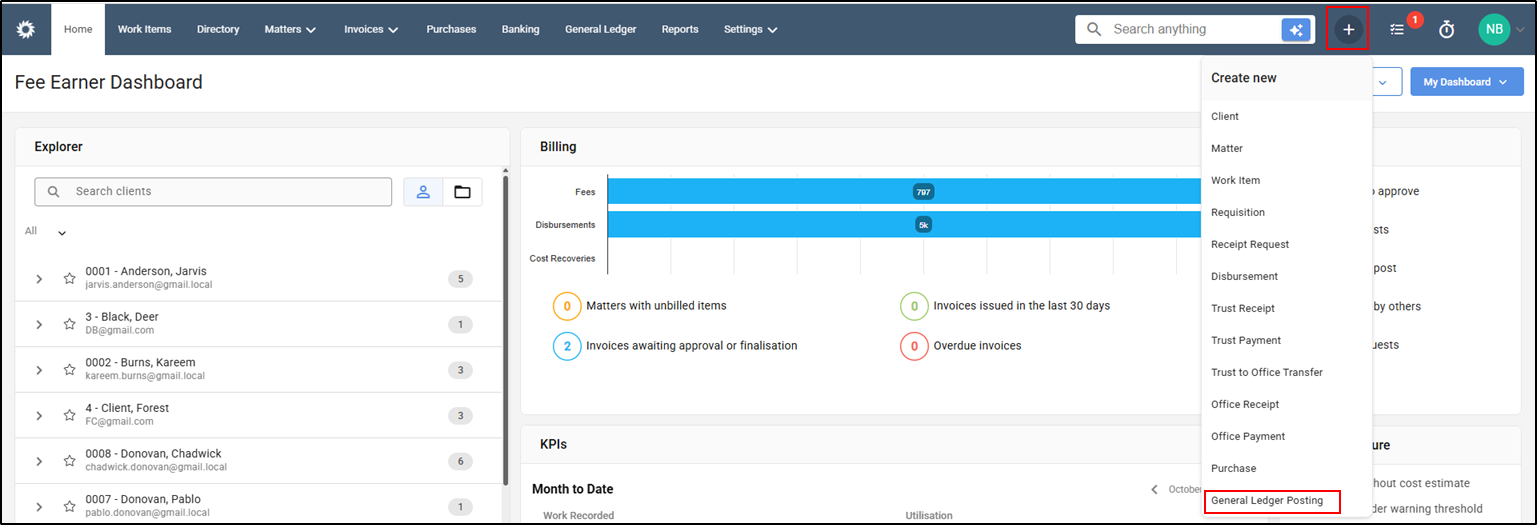Open the Settings menu dropdown
1537x525 pixels.
[x=751, y=30]
